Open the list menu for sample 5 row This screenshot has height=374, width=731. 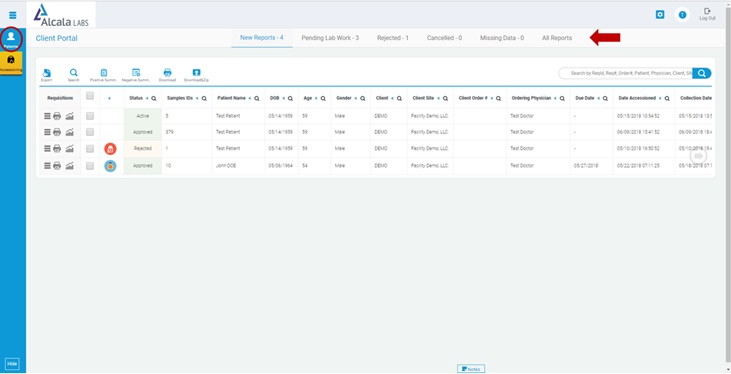click(x=47, y=116)
